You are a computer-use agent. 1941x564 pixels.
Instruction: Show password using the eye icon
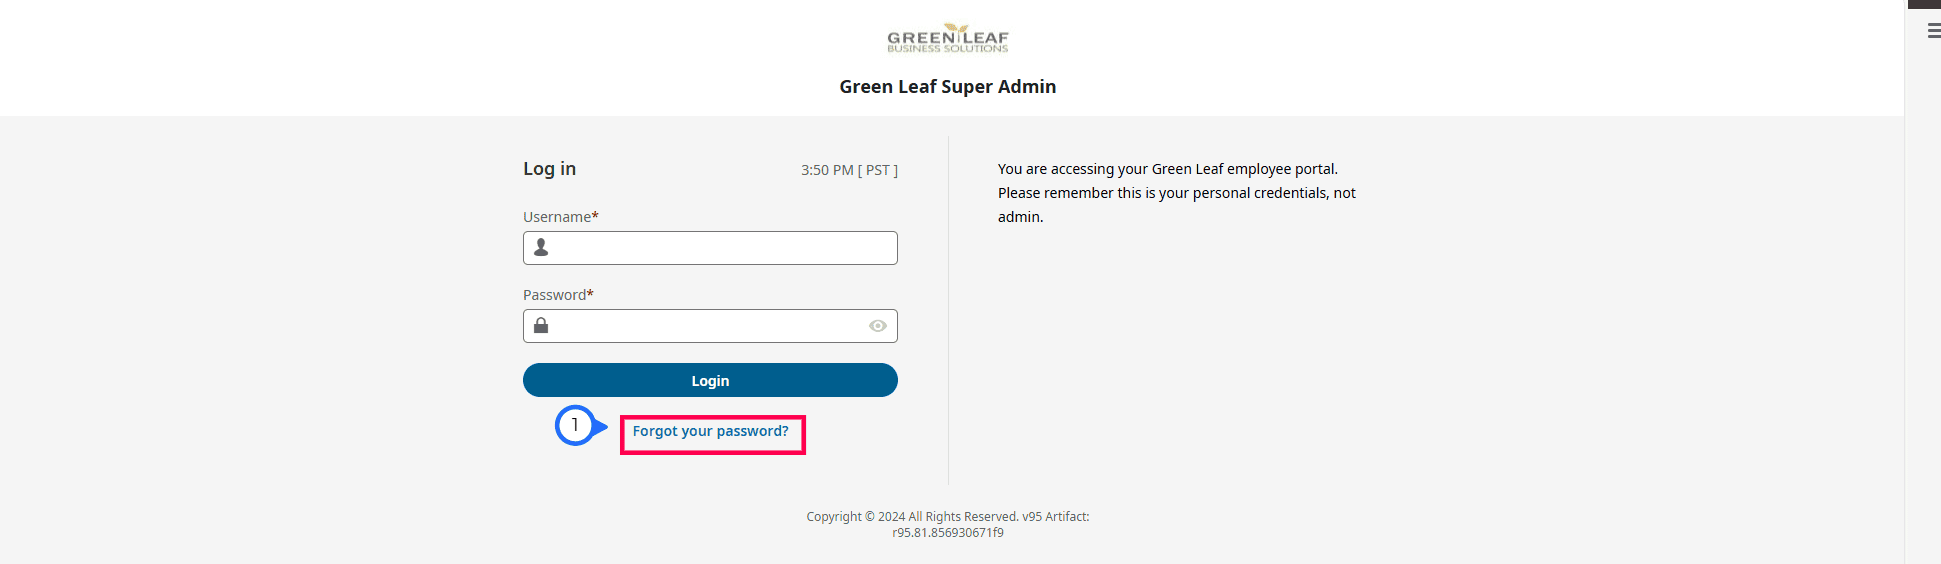pos(878,326)
